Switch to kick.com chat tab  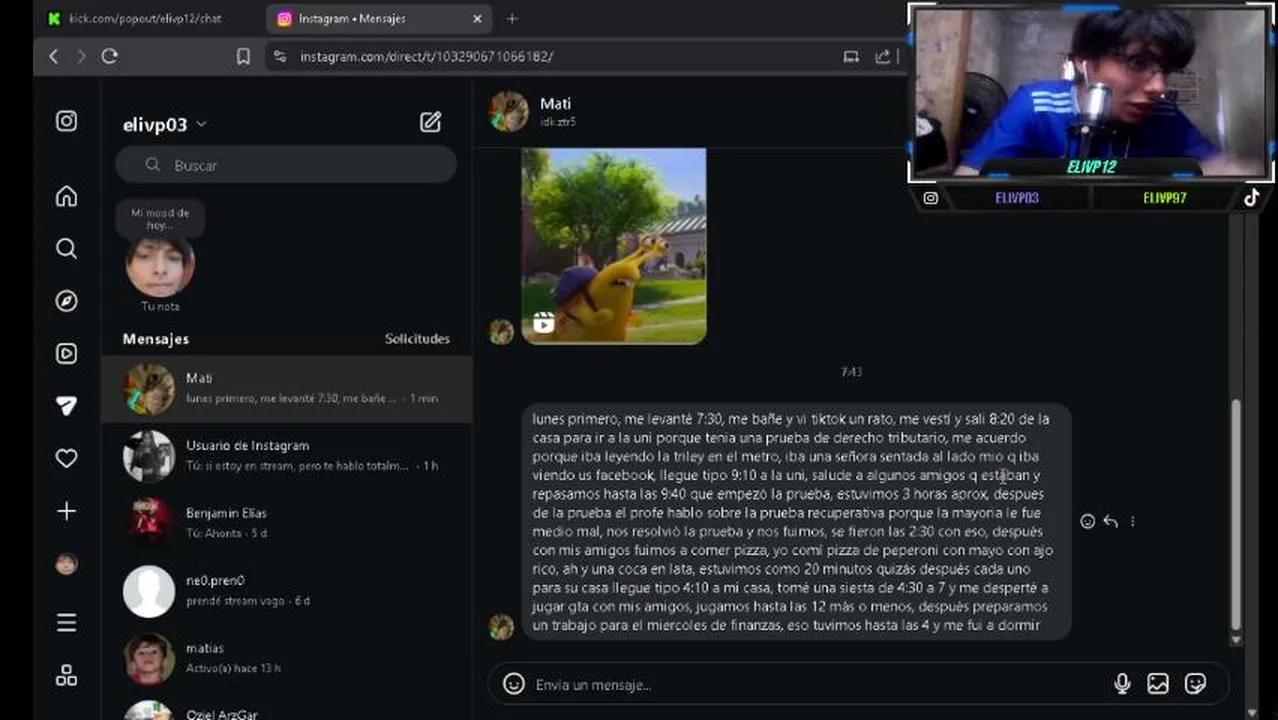coord(145,18)
